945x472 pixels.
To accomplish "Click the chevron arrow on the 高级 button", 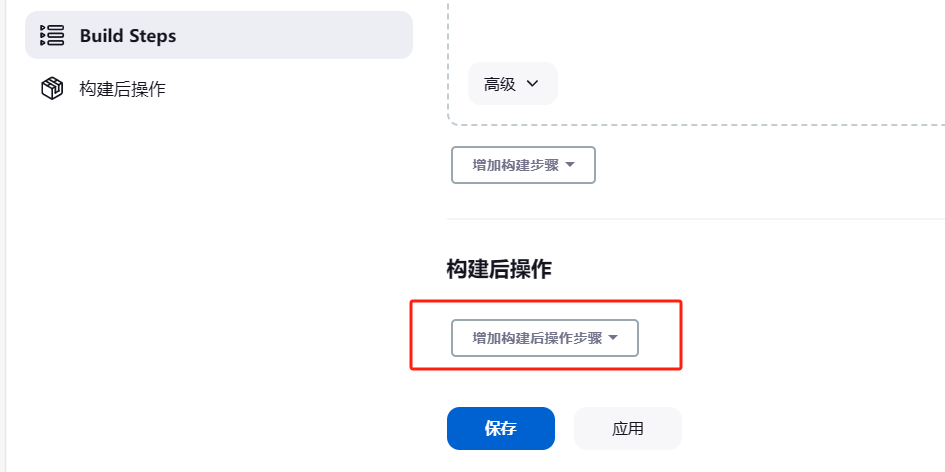I will click(x=532, y=84).
